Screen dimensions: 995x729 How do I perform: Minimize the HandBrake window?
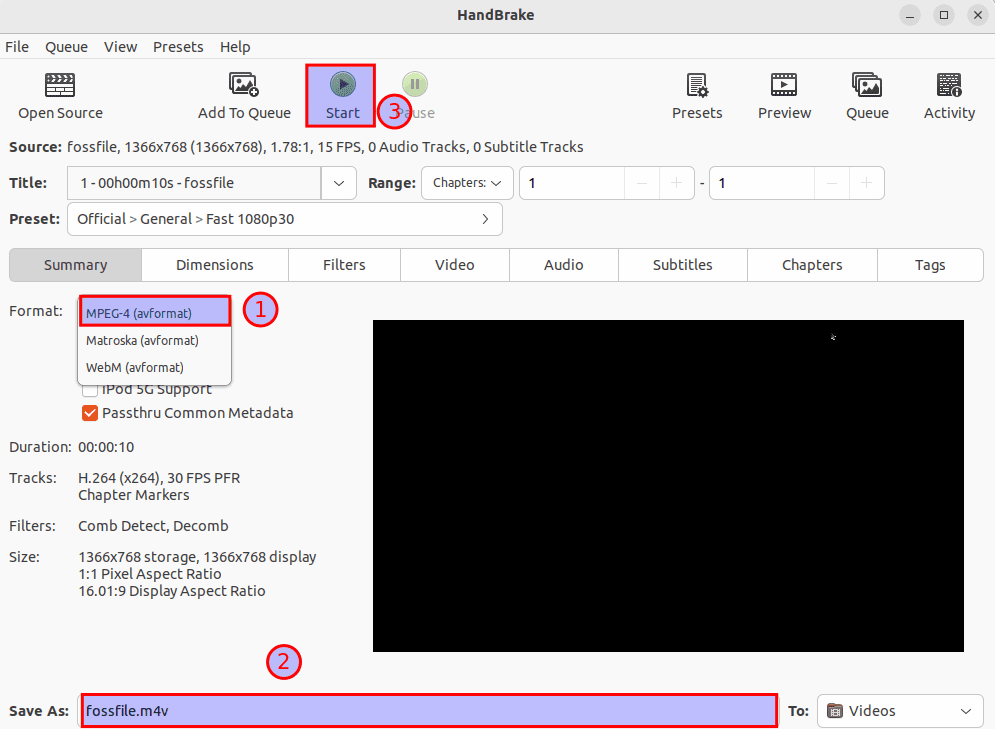(x=910, y=15)
